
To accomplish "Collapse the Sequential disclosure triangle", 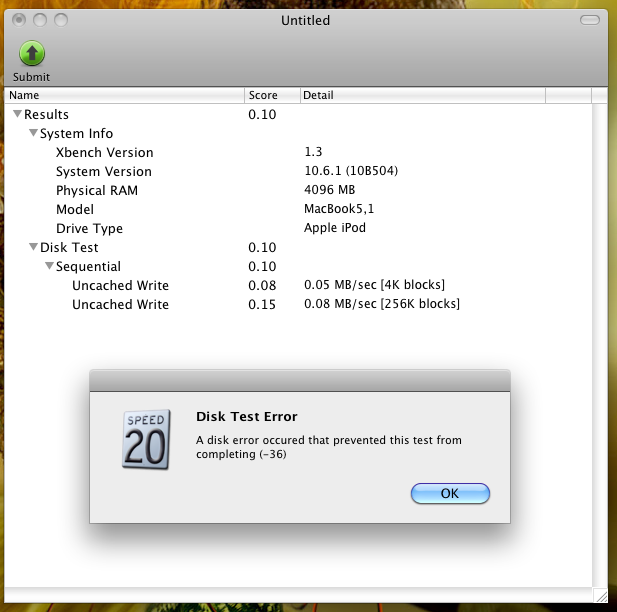I will tap(49, 266).
